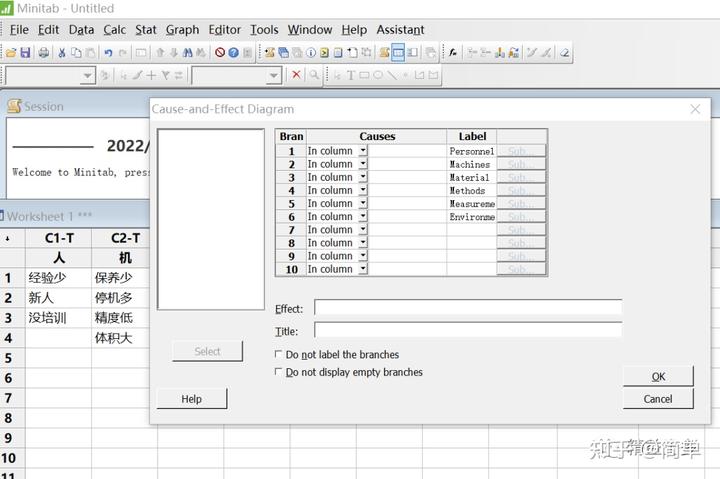The image size is (720, 479).
Task: Expand the branch 2 In column dropdown
Action: click(363, 163)
